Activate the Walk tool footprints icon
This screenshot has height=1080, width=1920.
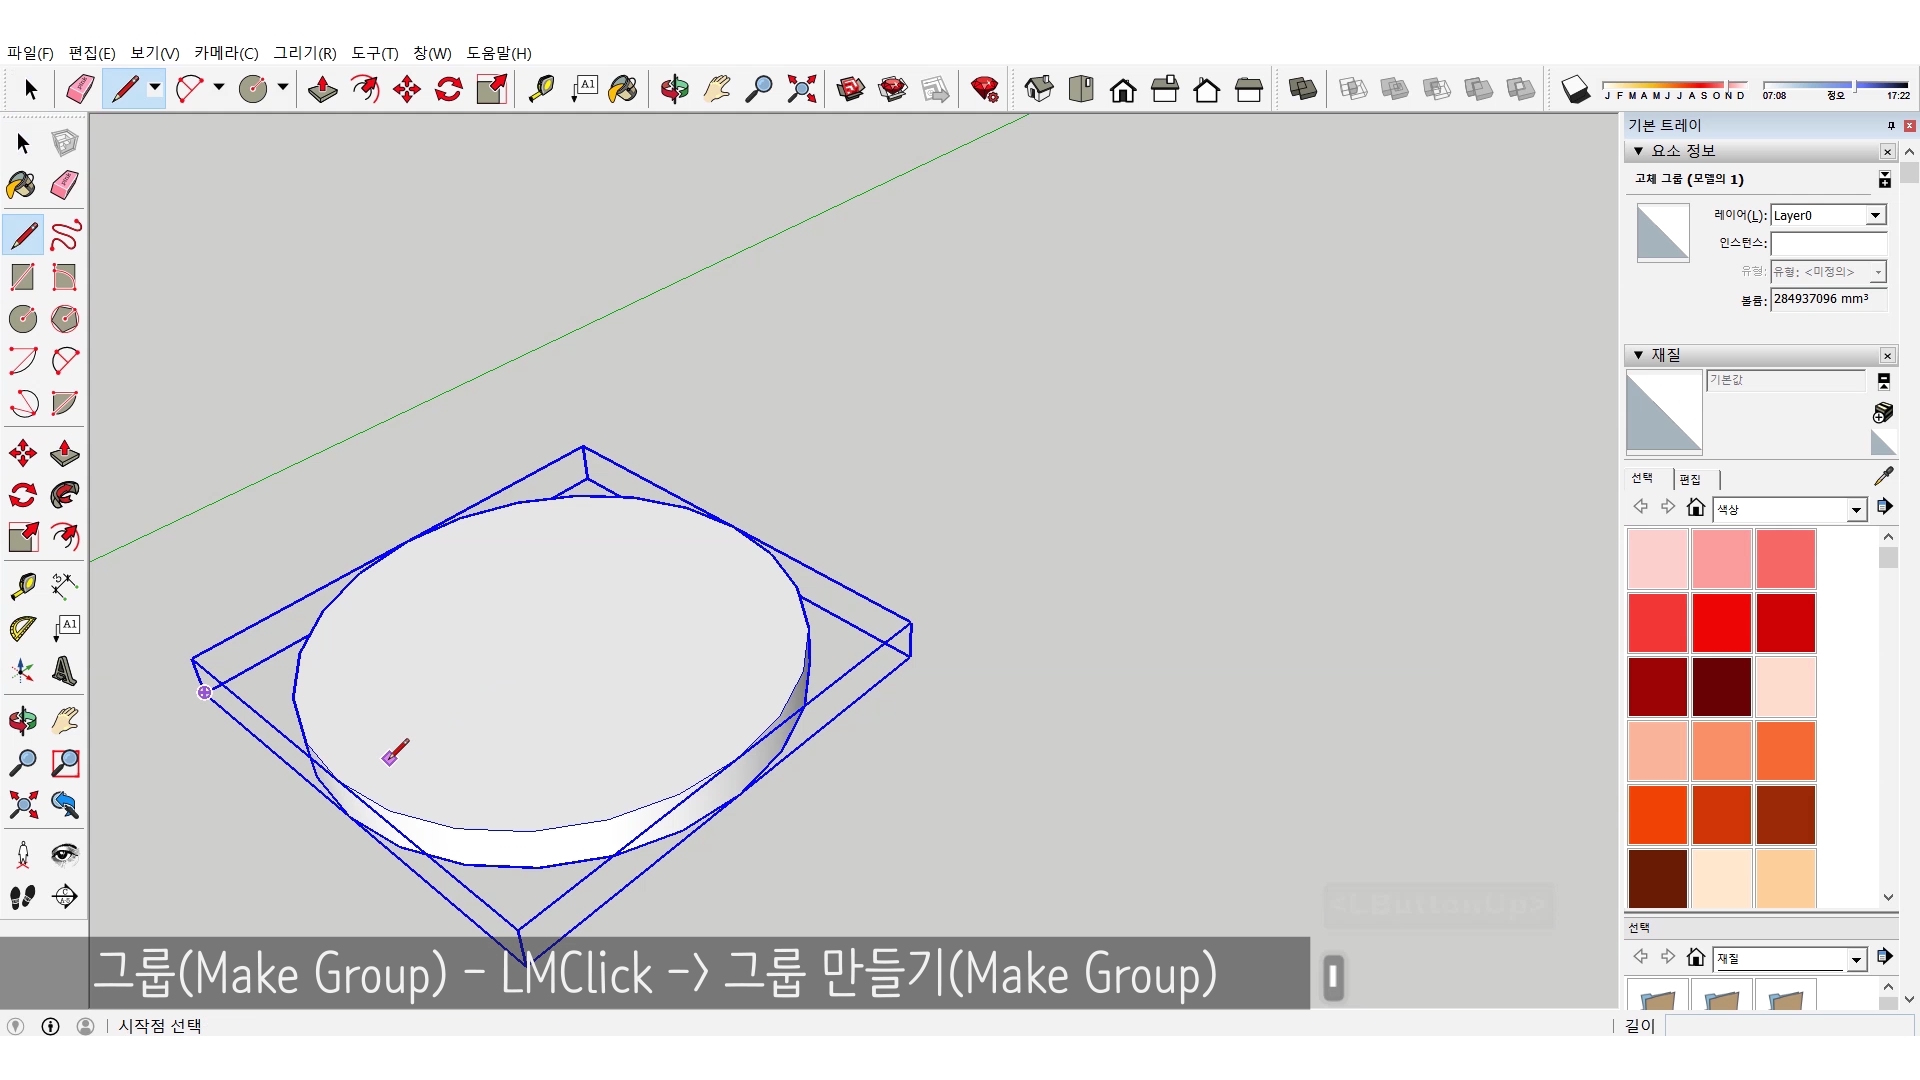22,897
